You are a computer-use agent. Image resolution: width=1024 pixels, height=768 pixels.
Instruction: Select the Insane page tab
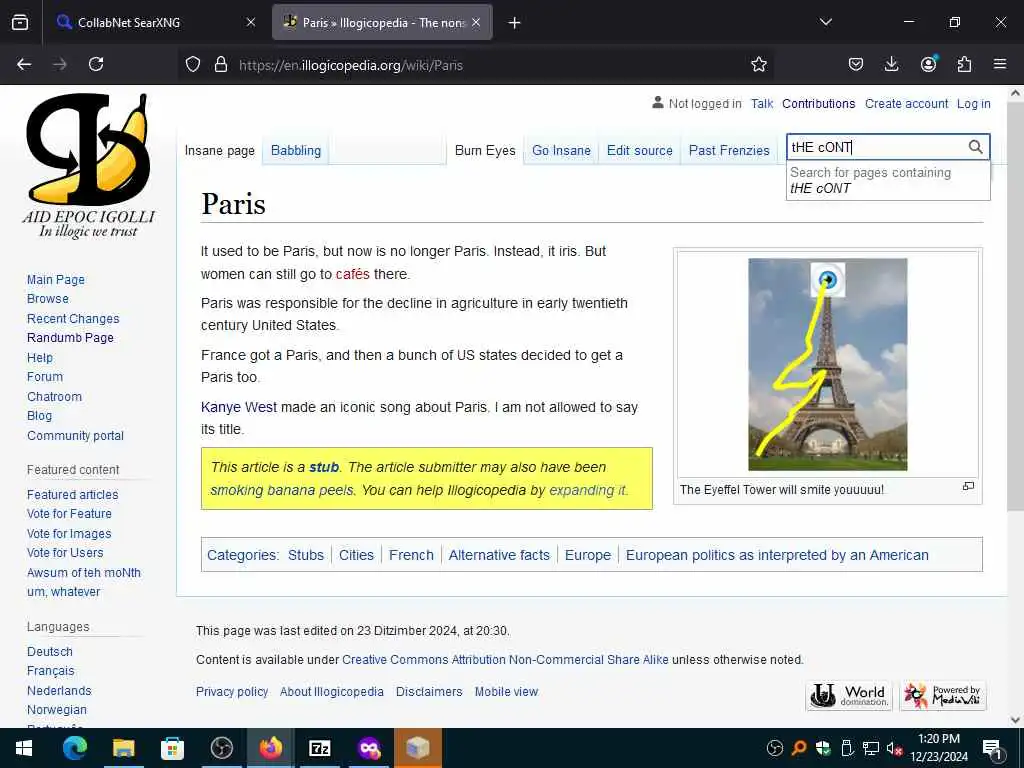[x=219, y=150]
